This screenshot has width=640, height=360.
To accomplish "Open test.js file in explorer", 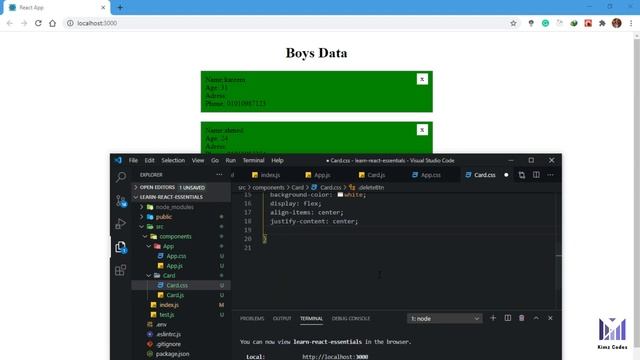I will pos(181,315).
